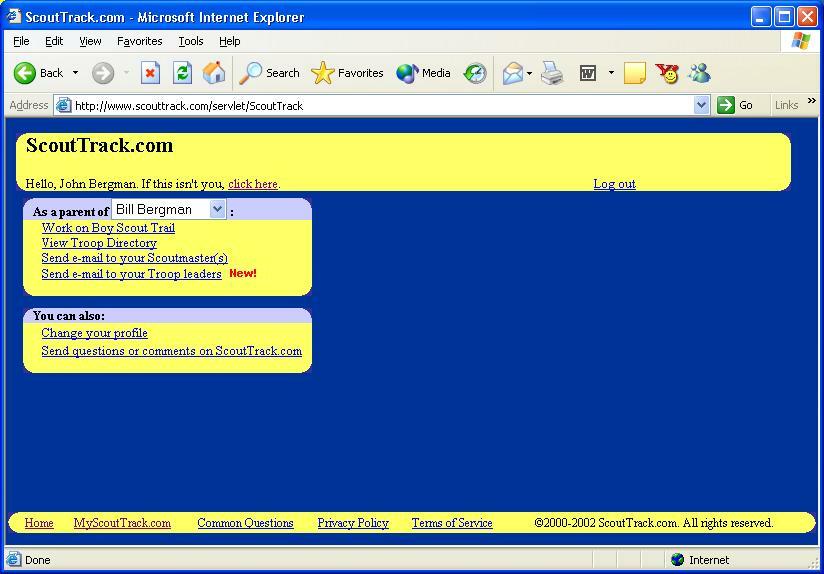This screenshot has height=574, width=824.
Task: Open the Media pane button
Action: pos(424,73)
